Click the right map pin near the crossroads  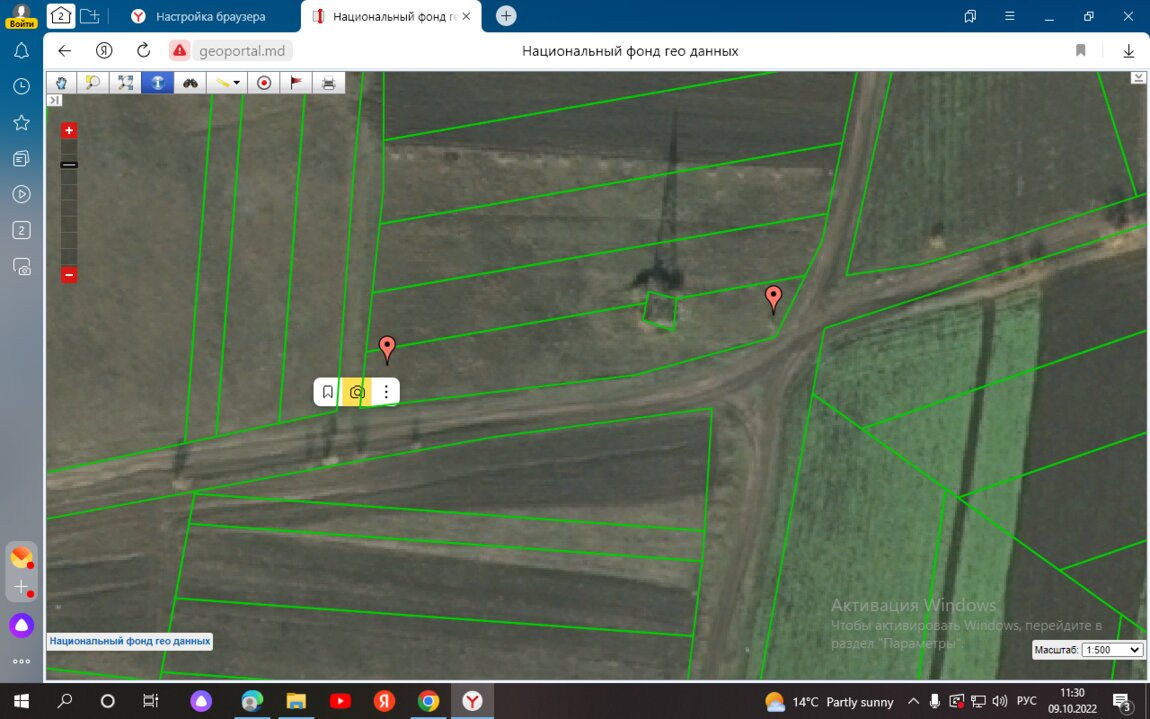(x=773, y=298)
